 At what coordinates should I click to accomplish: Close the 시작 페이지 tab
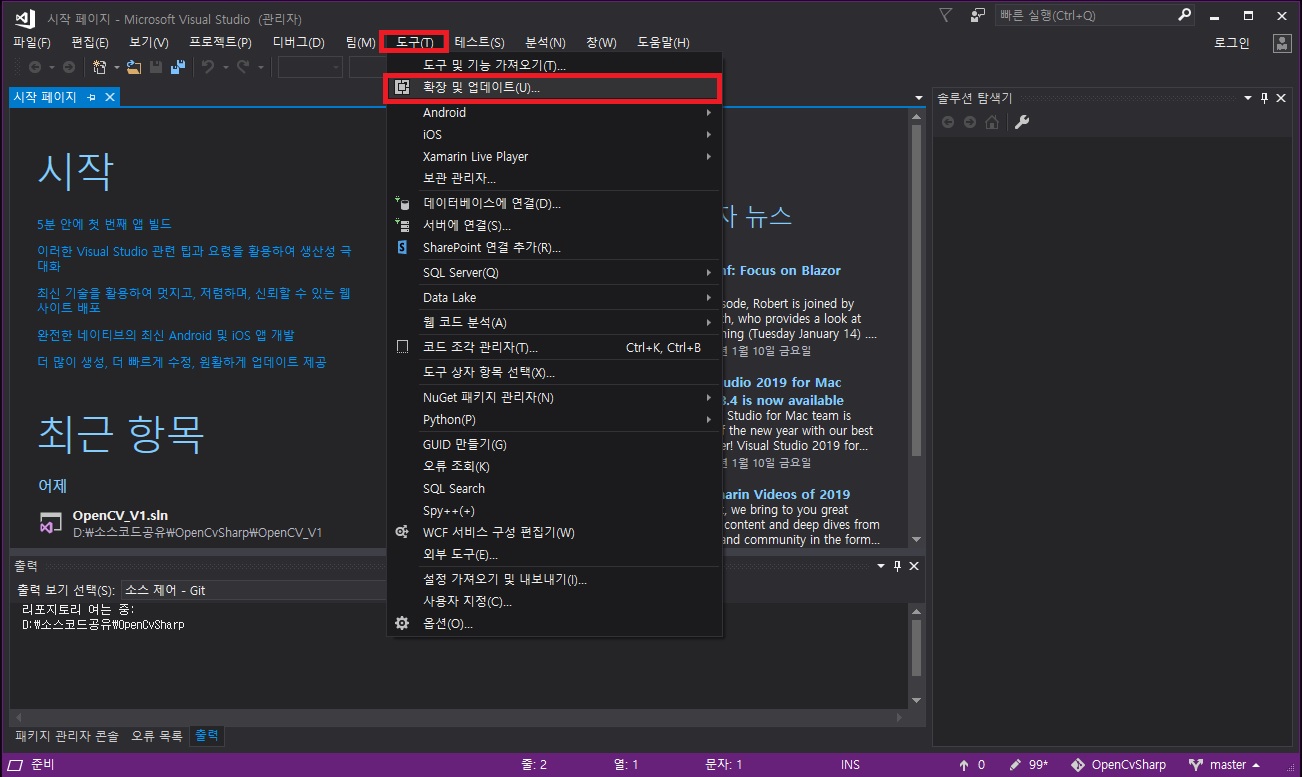click(110, 97)
